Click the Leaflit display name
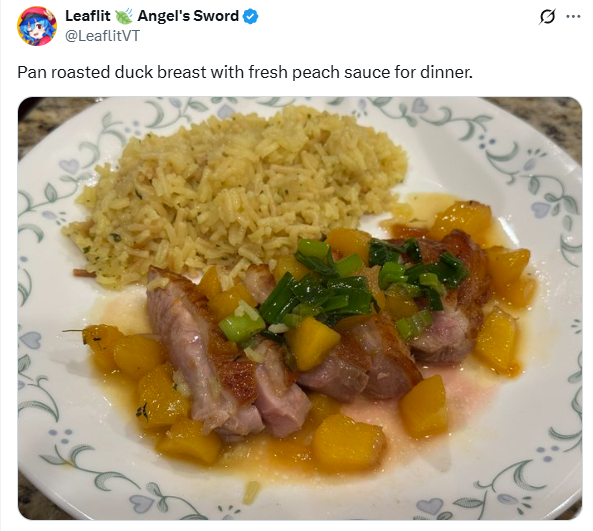Viewport: 593px width, 531px height. pos(88,16)
